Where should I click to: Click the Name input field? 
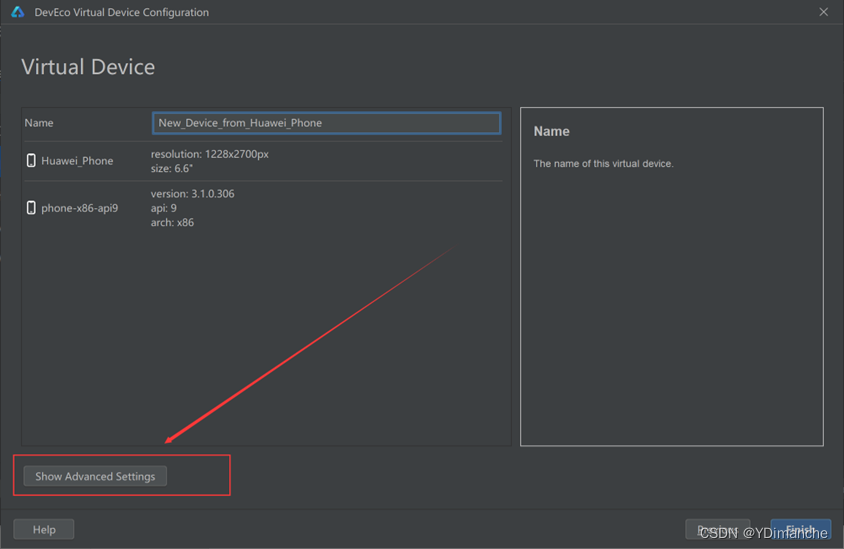[x=326, y=123]
